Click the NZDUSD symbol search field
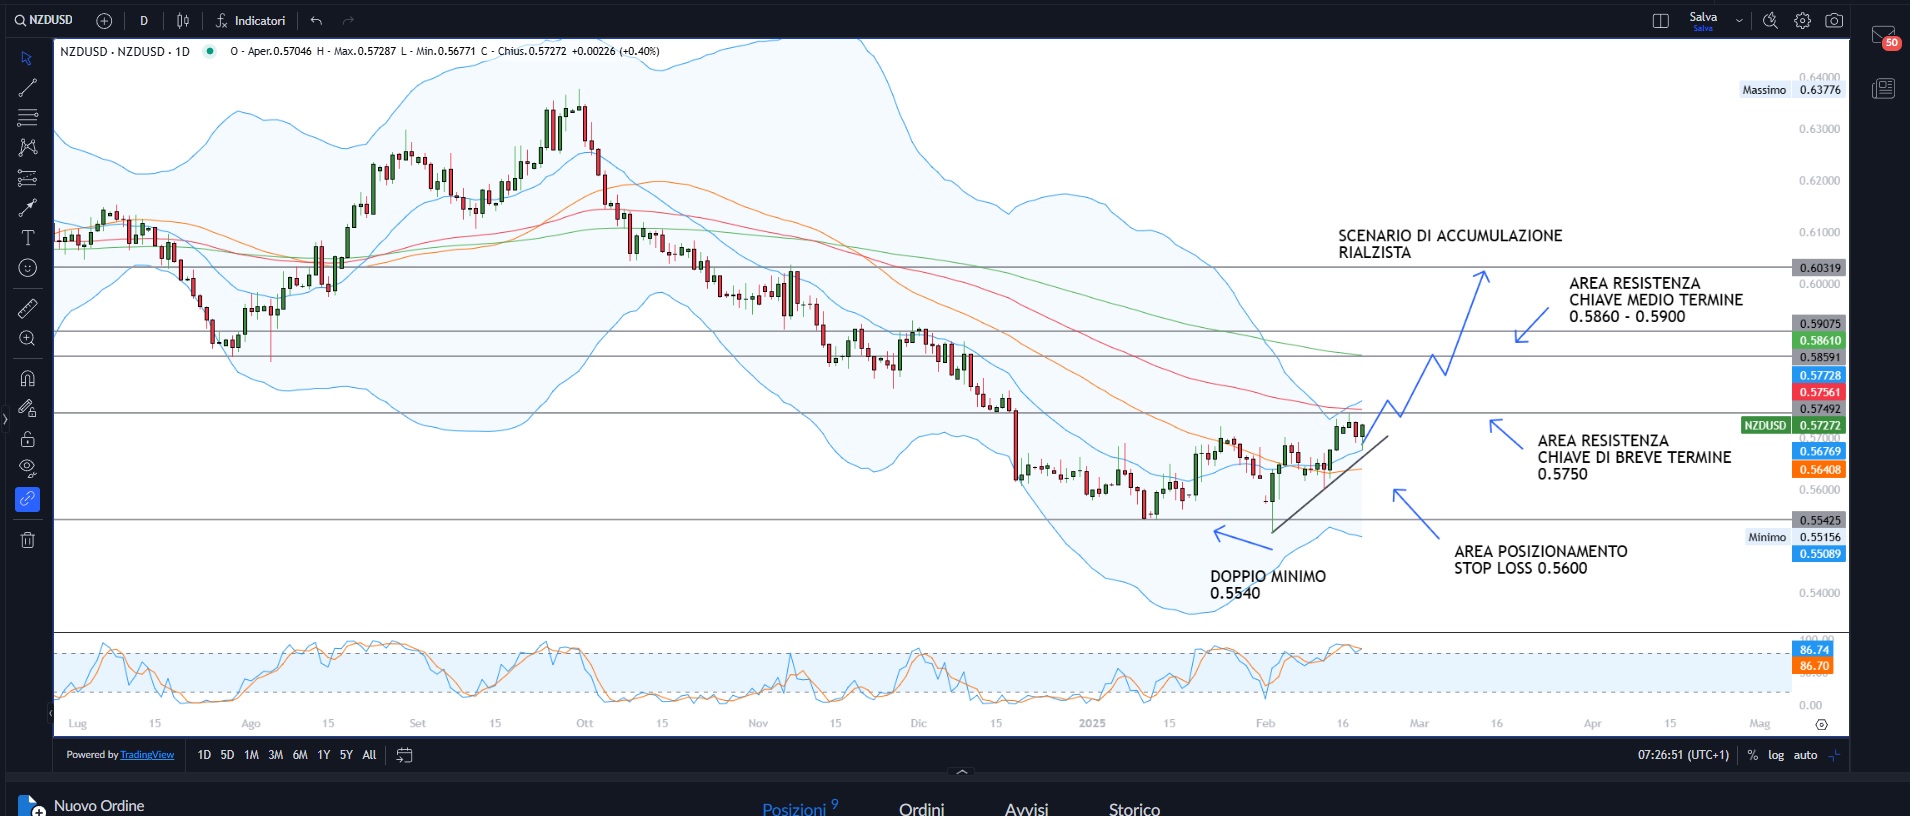This screenshot has height=816, width=1910. (44, 20)
